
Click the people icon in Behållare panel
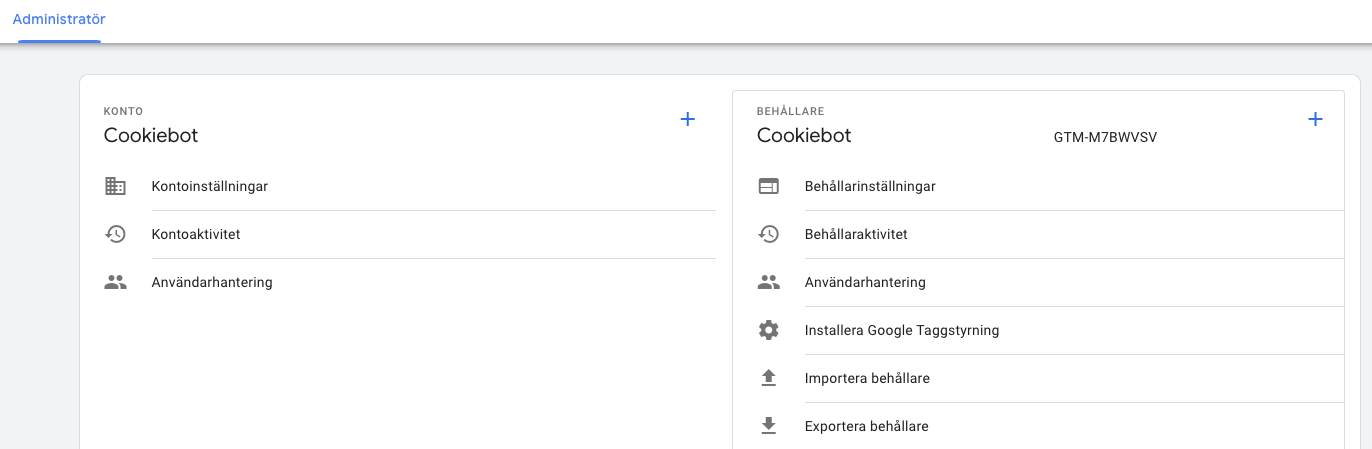768,282
